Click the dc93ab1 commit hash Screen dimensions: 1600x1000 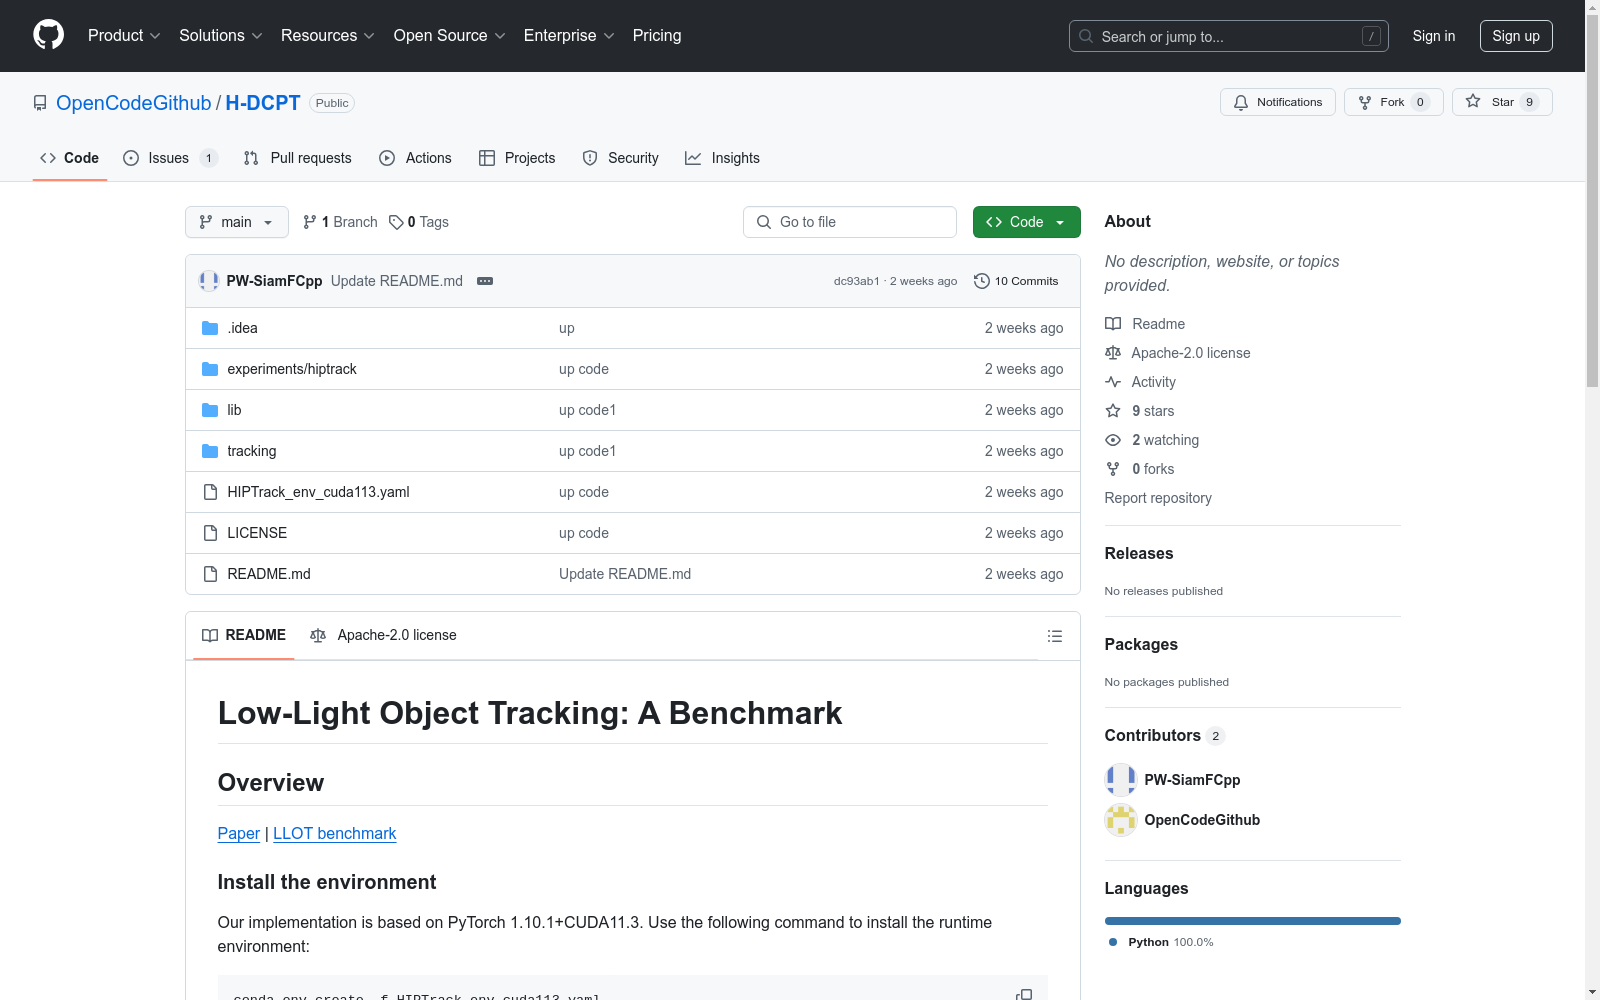856,281
